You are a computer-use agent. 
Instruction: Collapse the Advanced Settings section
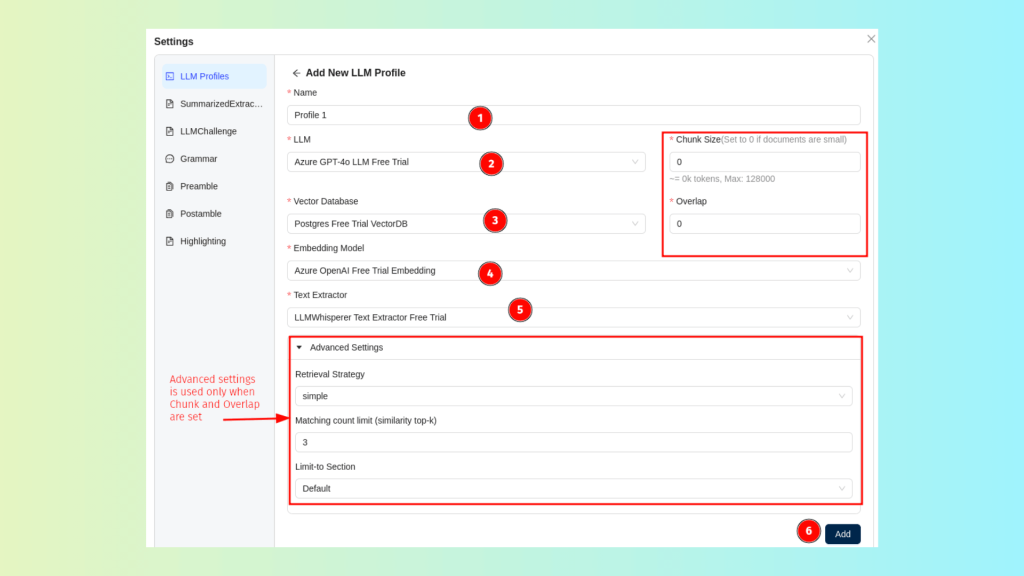299,348
